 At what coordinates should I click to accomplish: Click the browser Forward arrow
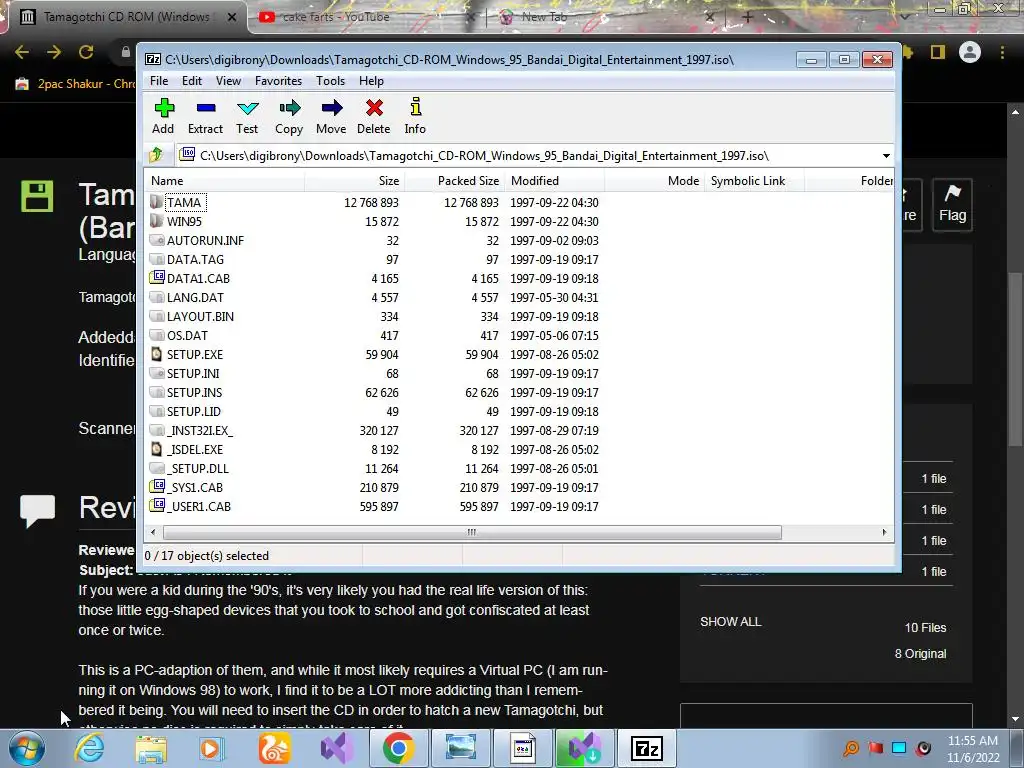point(54,52)
